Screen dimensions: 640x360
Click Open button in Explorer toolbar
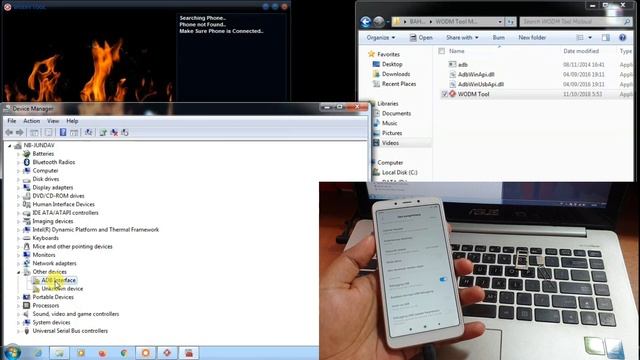click(x=421, y=38)
